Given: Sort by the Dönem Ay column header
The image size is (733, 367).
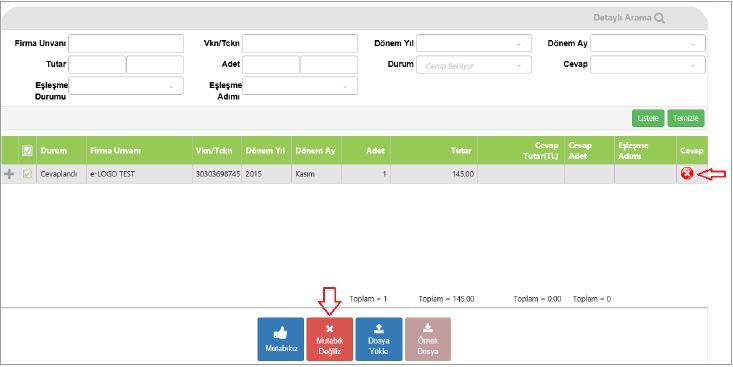Looking at the screenshot, I should click(316, 151).
